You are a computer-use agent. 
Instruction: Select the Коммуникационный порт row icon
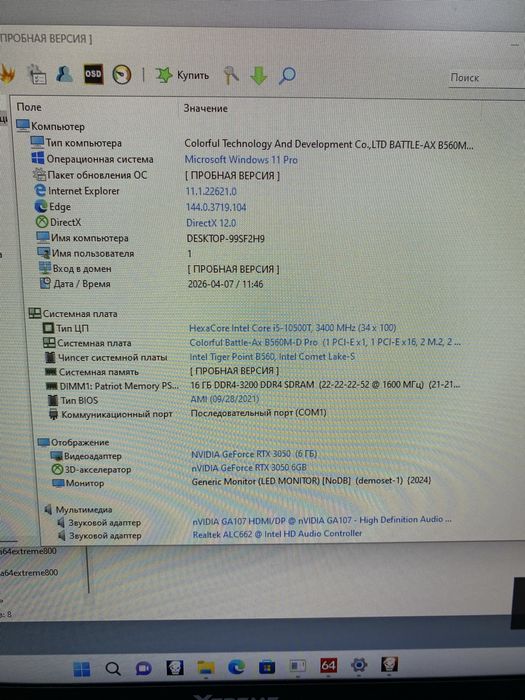point(54,414)
